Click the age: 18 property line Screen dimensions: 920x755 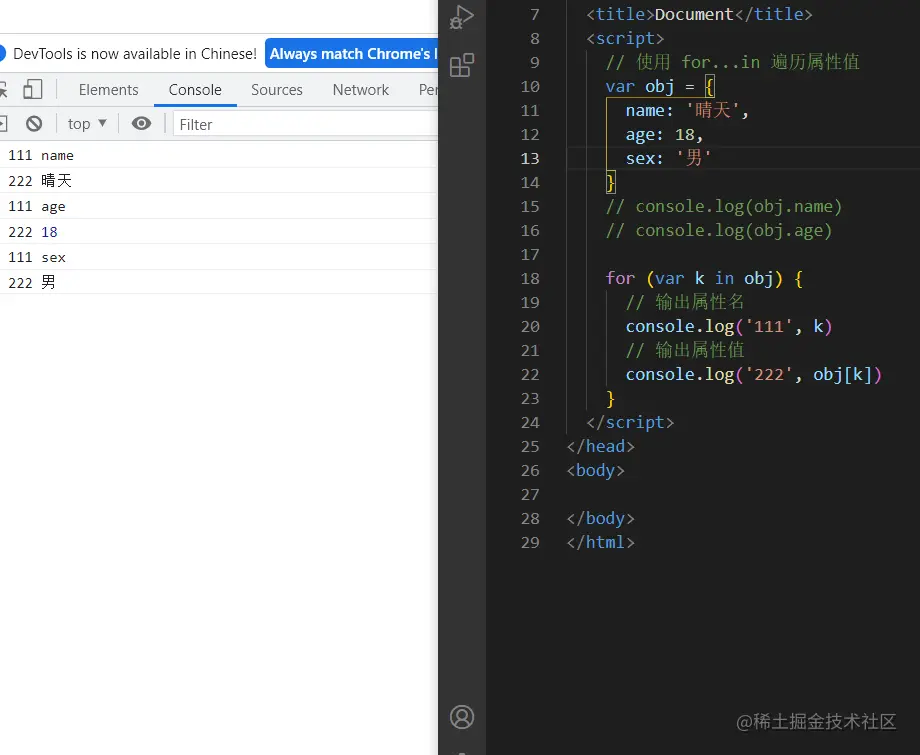664,134
